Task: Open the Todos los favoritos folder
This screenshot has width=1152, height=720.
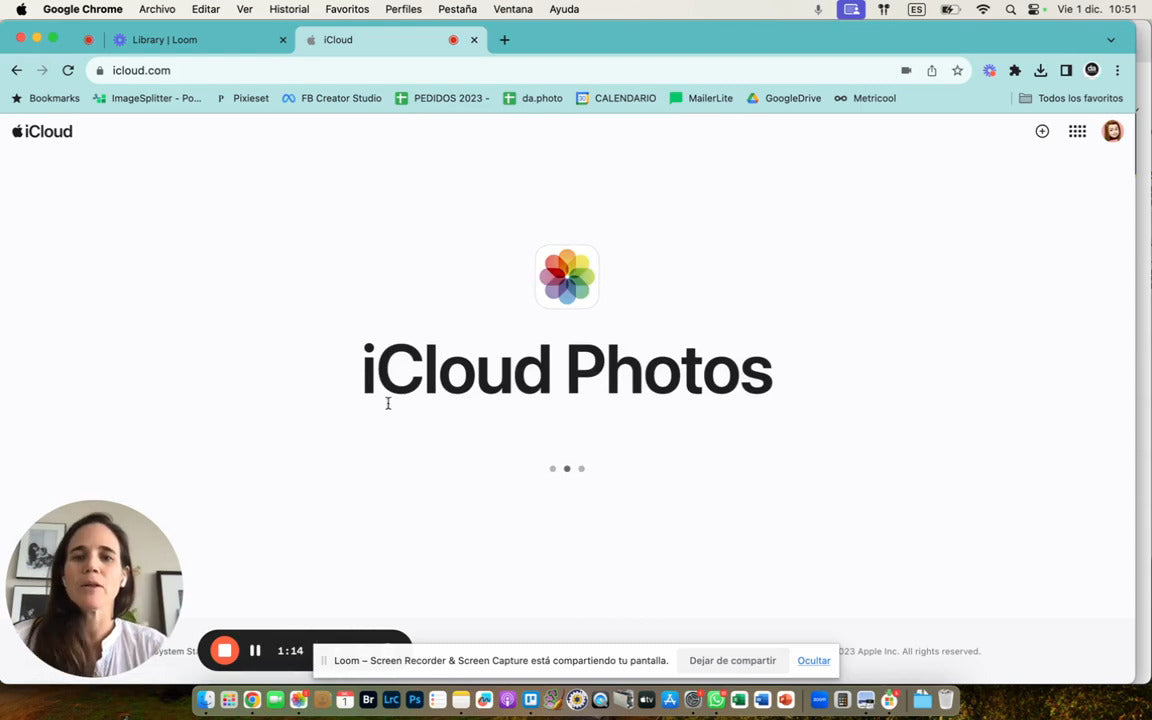Action: pos(1071,98)
